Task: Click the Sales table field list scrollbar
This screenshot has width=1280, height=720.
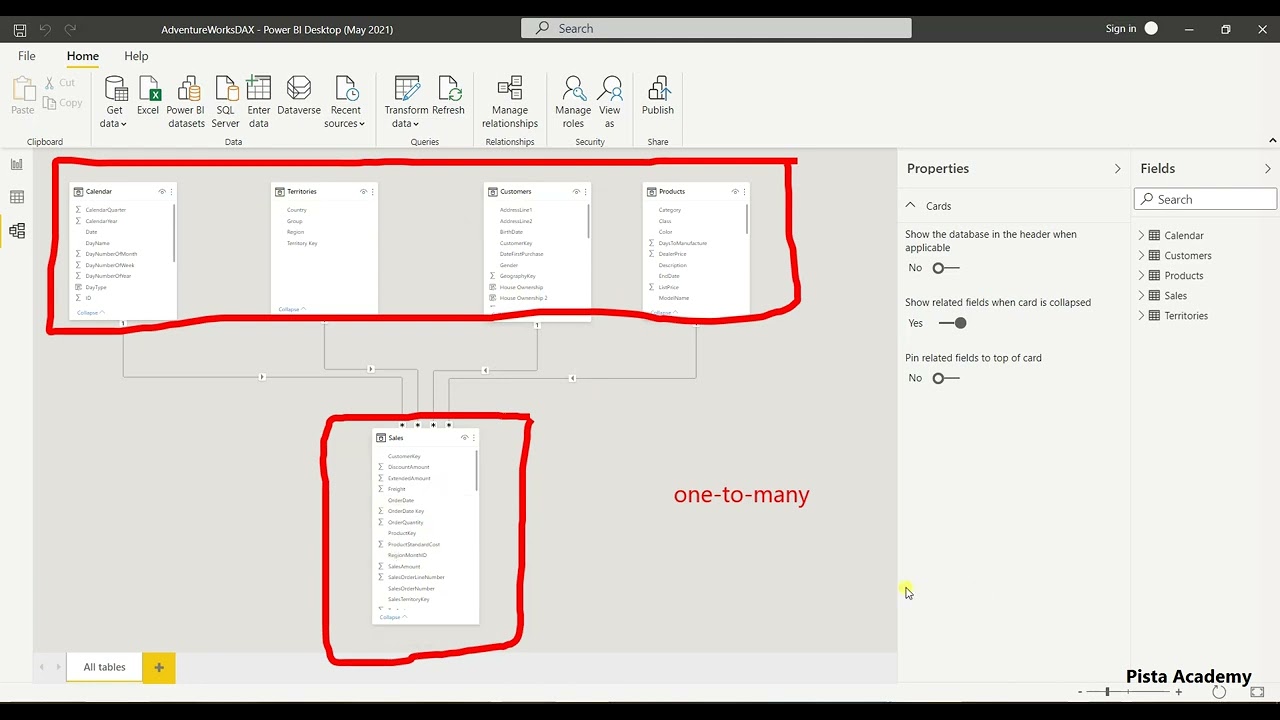Action: click(x=476, y=470)
